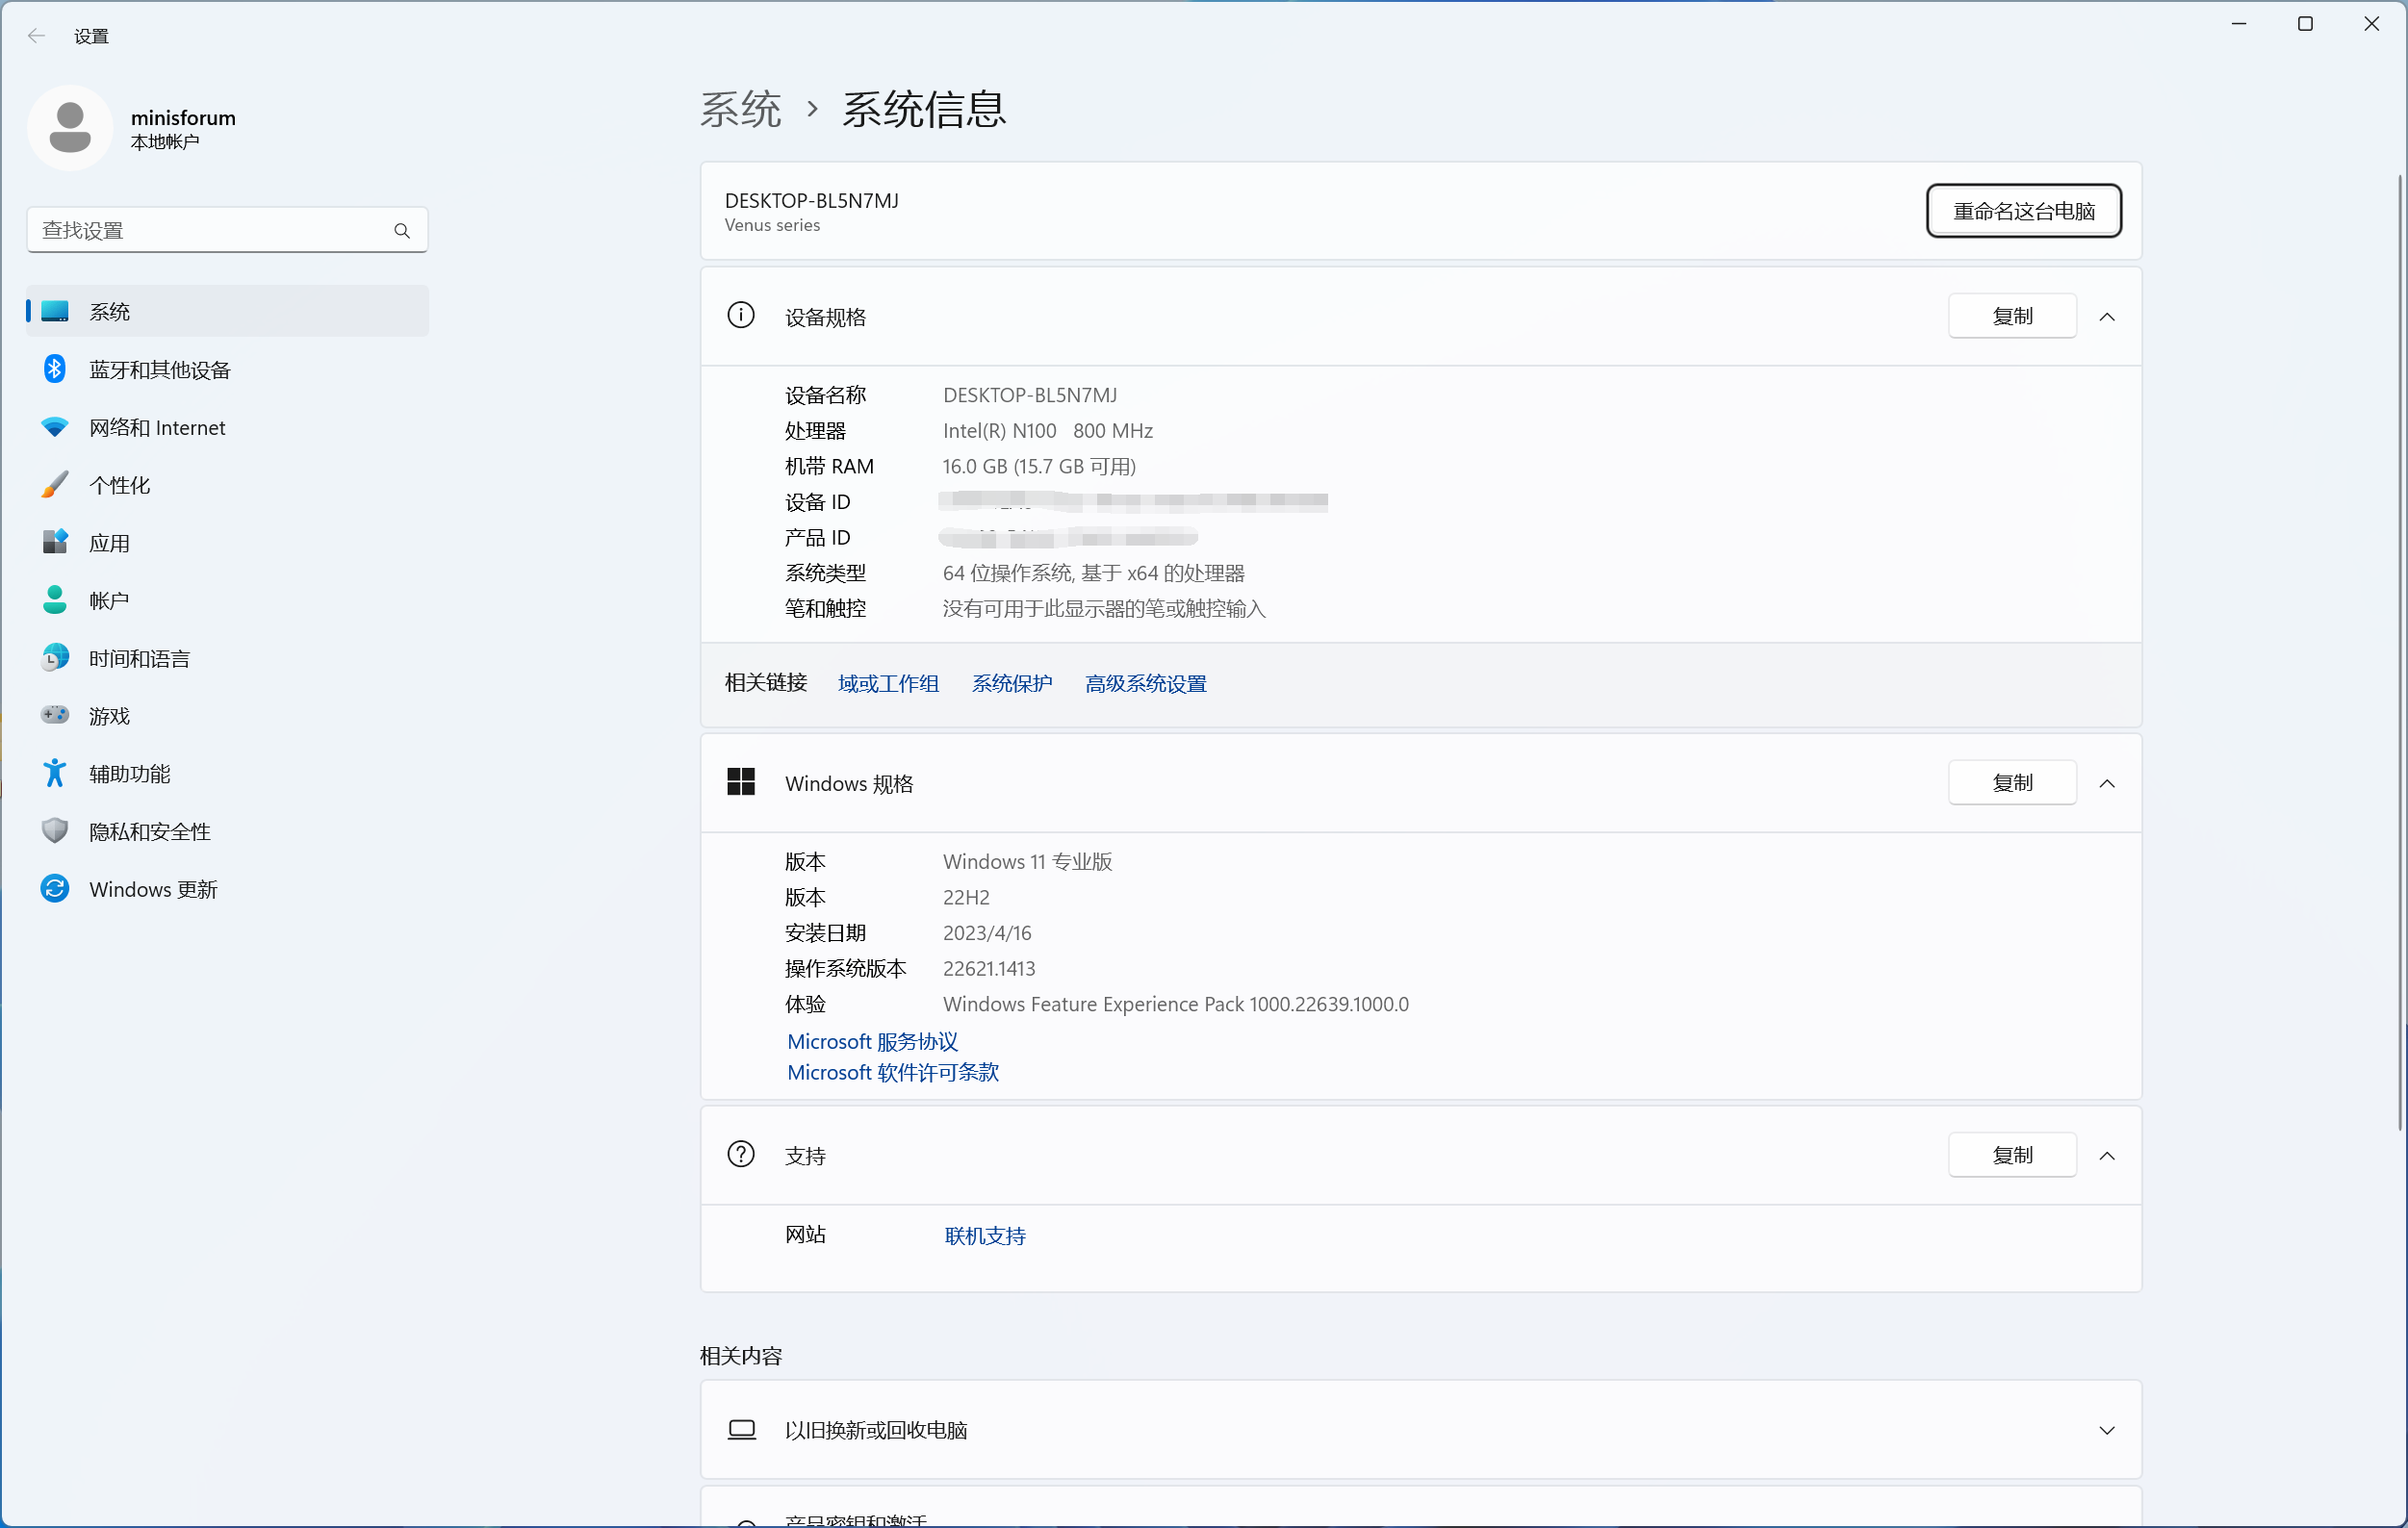Screen dimensions: 2408x1528
Task: Open Privacy & Security shield icon
Action: click(x=55, y=831)
